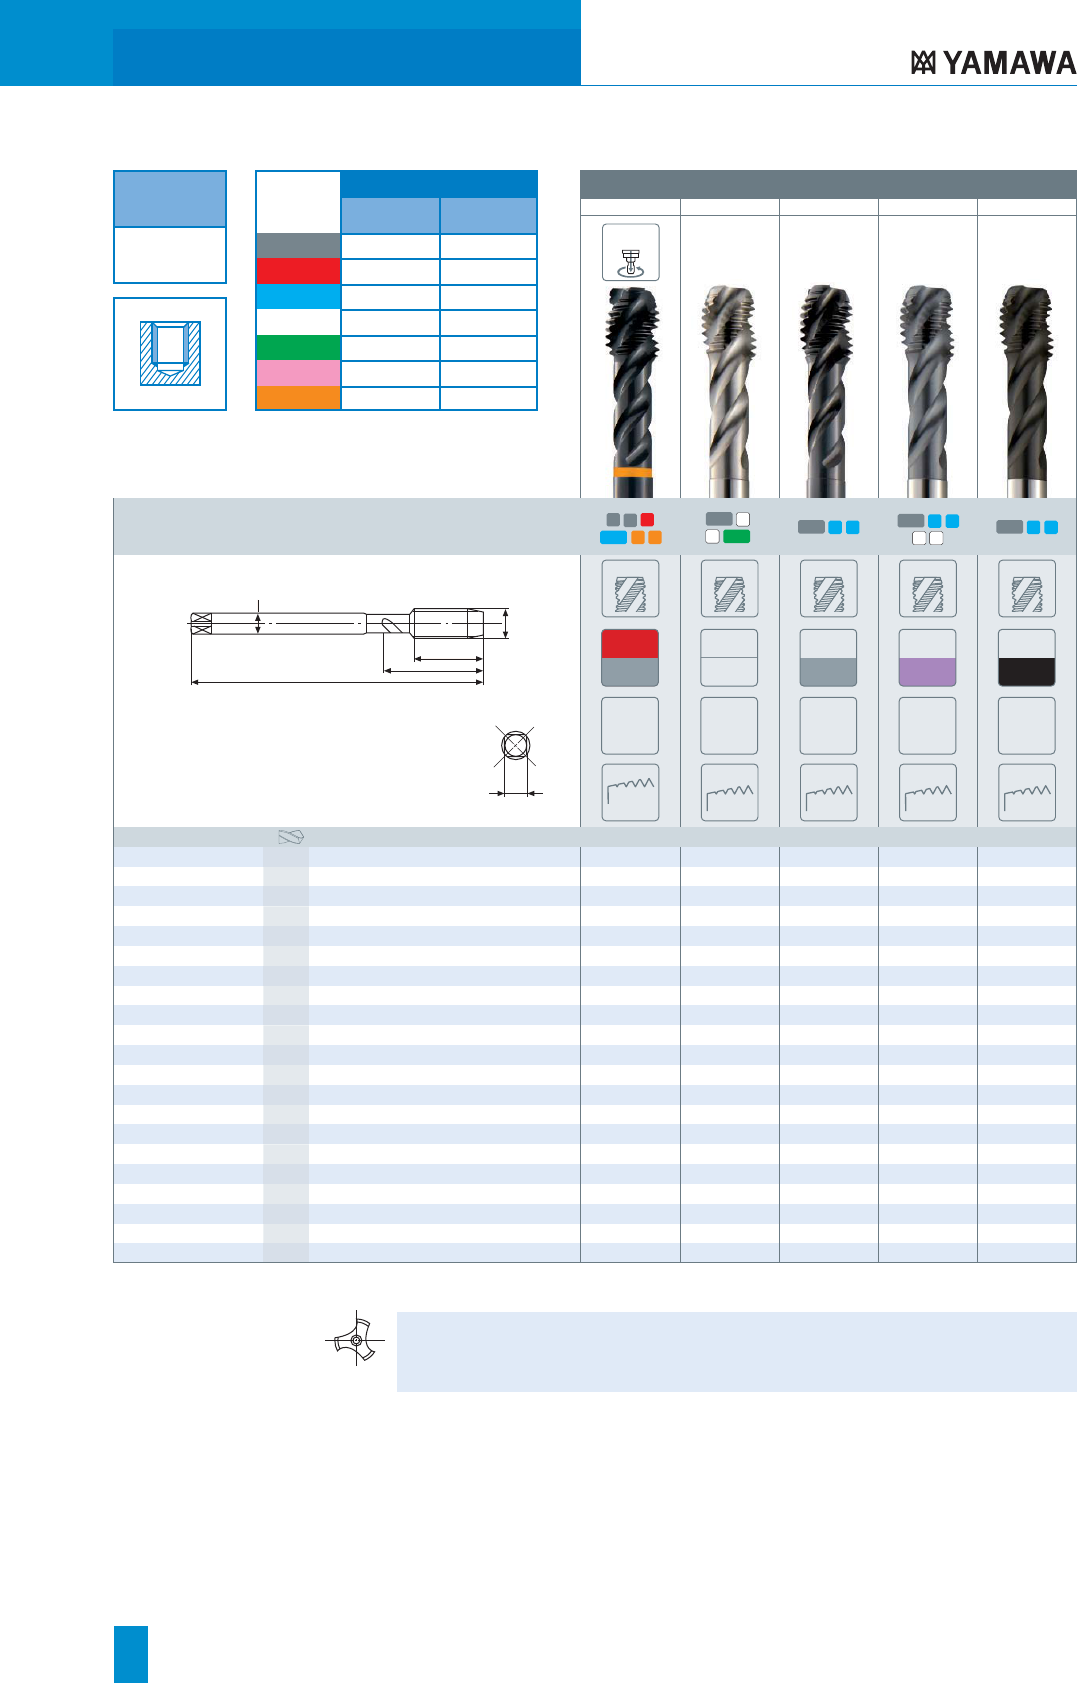The image size is (1077, 1683).
Task: Click the tap image above the black swatch
Action: pyautogui.click(x=1026, y=392)
